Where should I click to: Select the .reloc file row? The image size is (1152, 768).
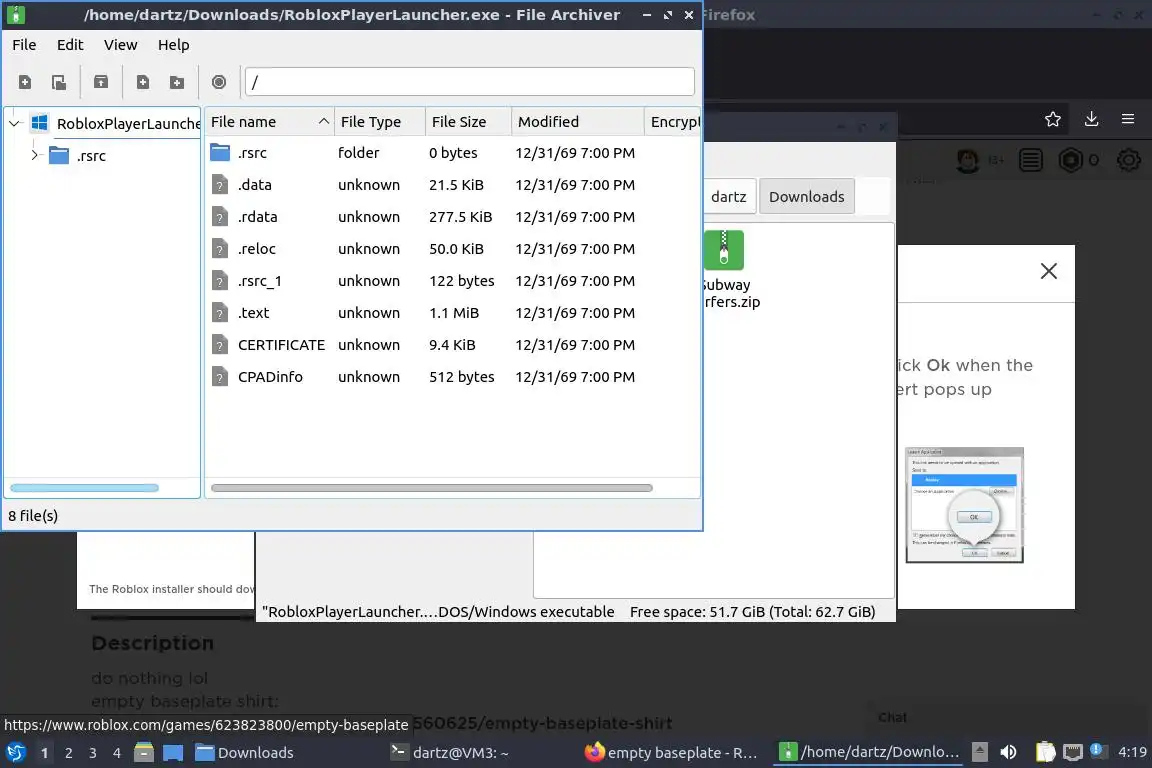click(452, 249)
